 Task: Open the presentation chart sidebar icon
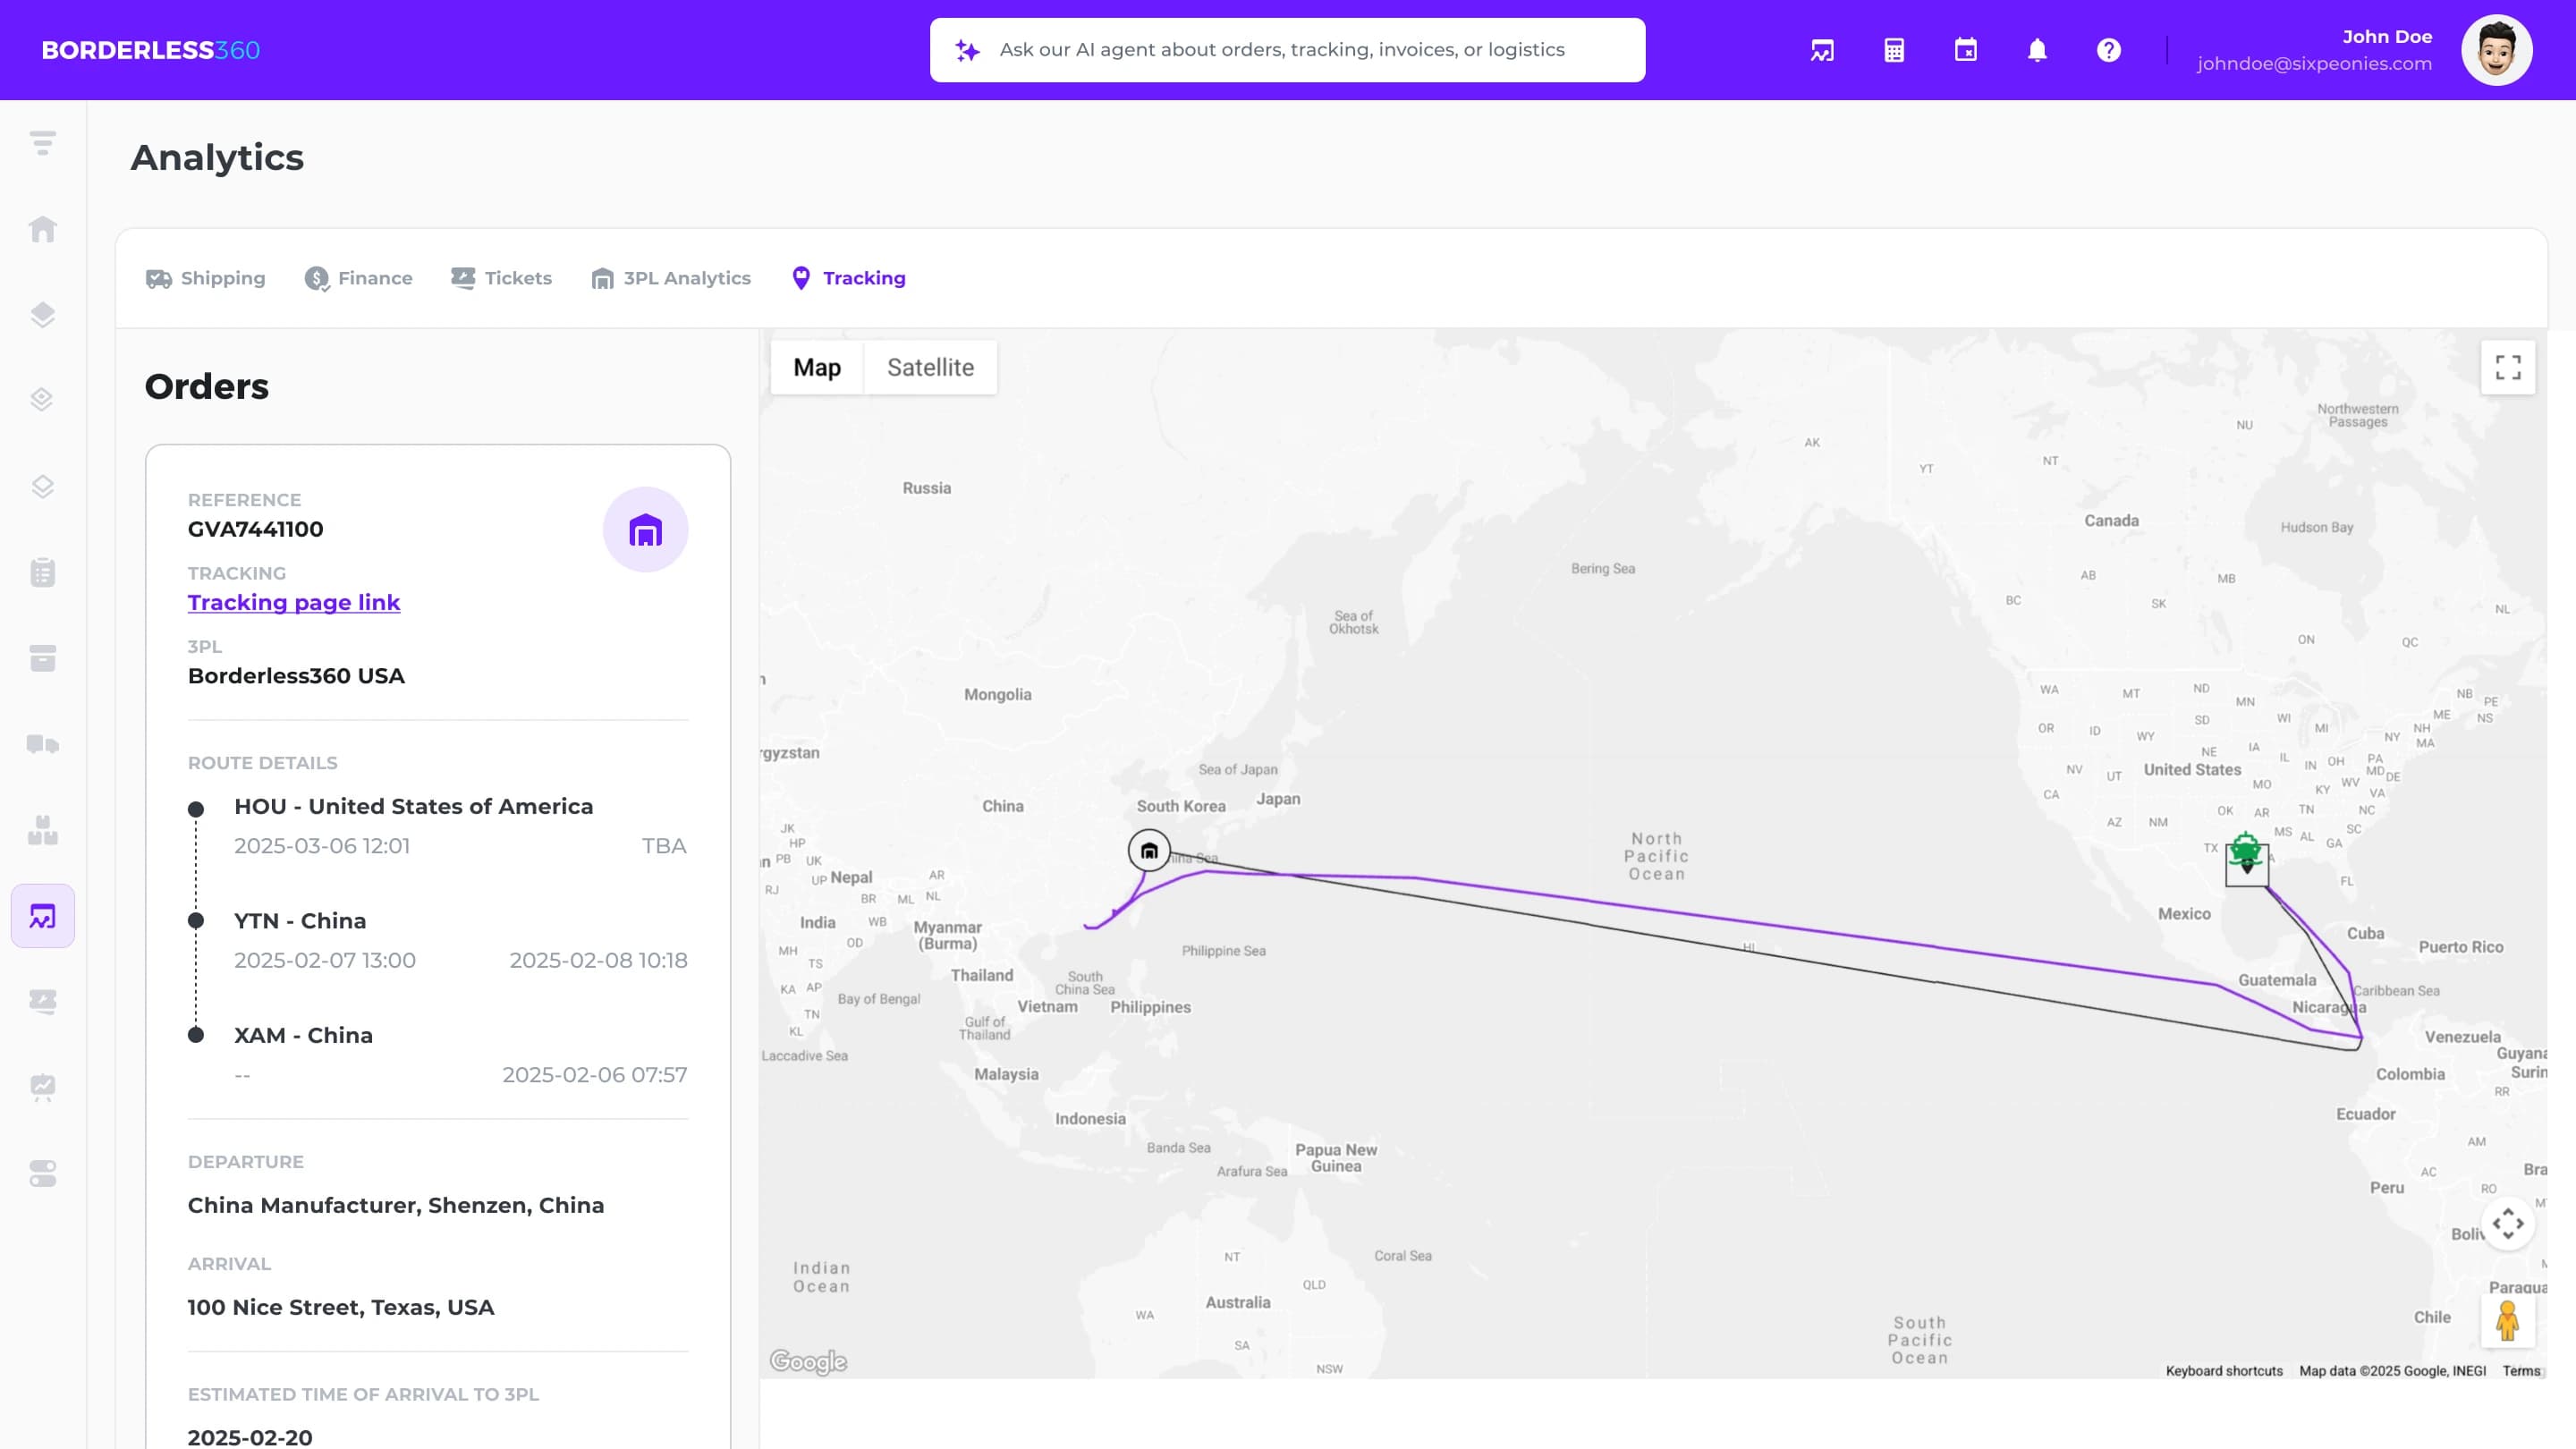tap(42, 1087)
